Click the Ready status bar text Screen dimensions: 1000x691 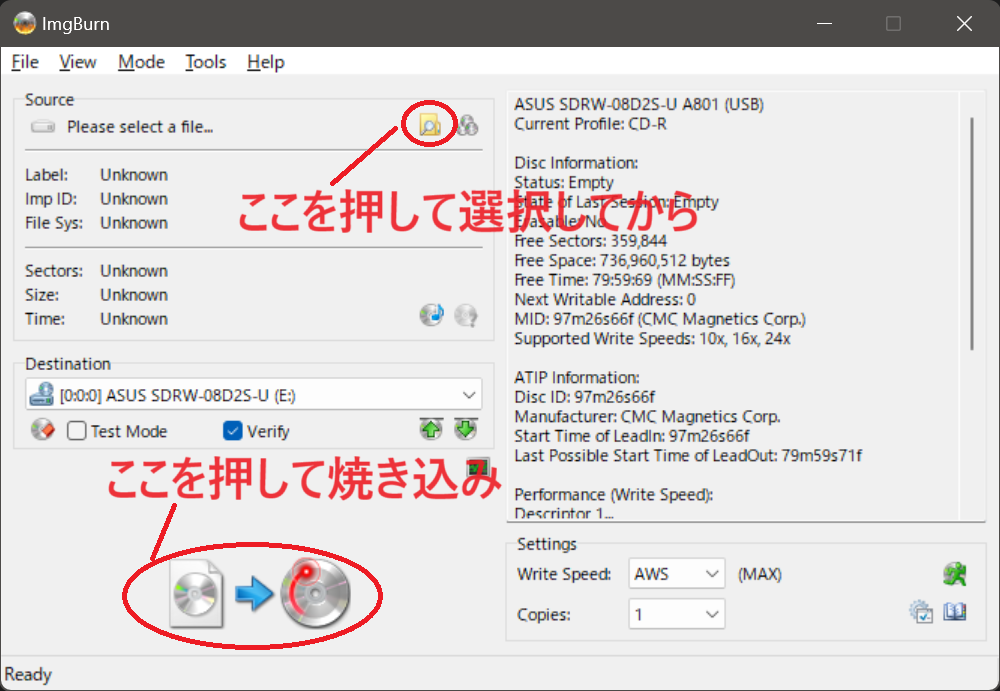[28, 674]
